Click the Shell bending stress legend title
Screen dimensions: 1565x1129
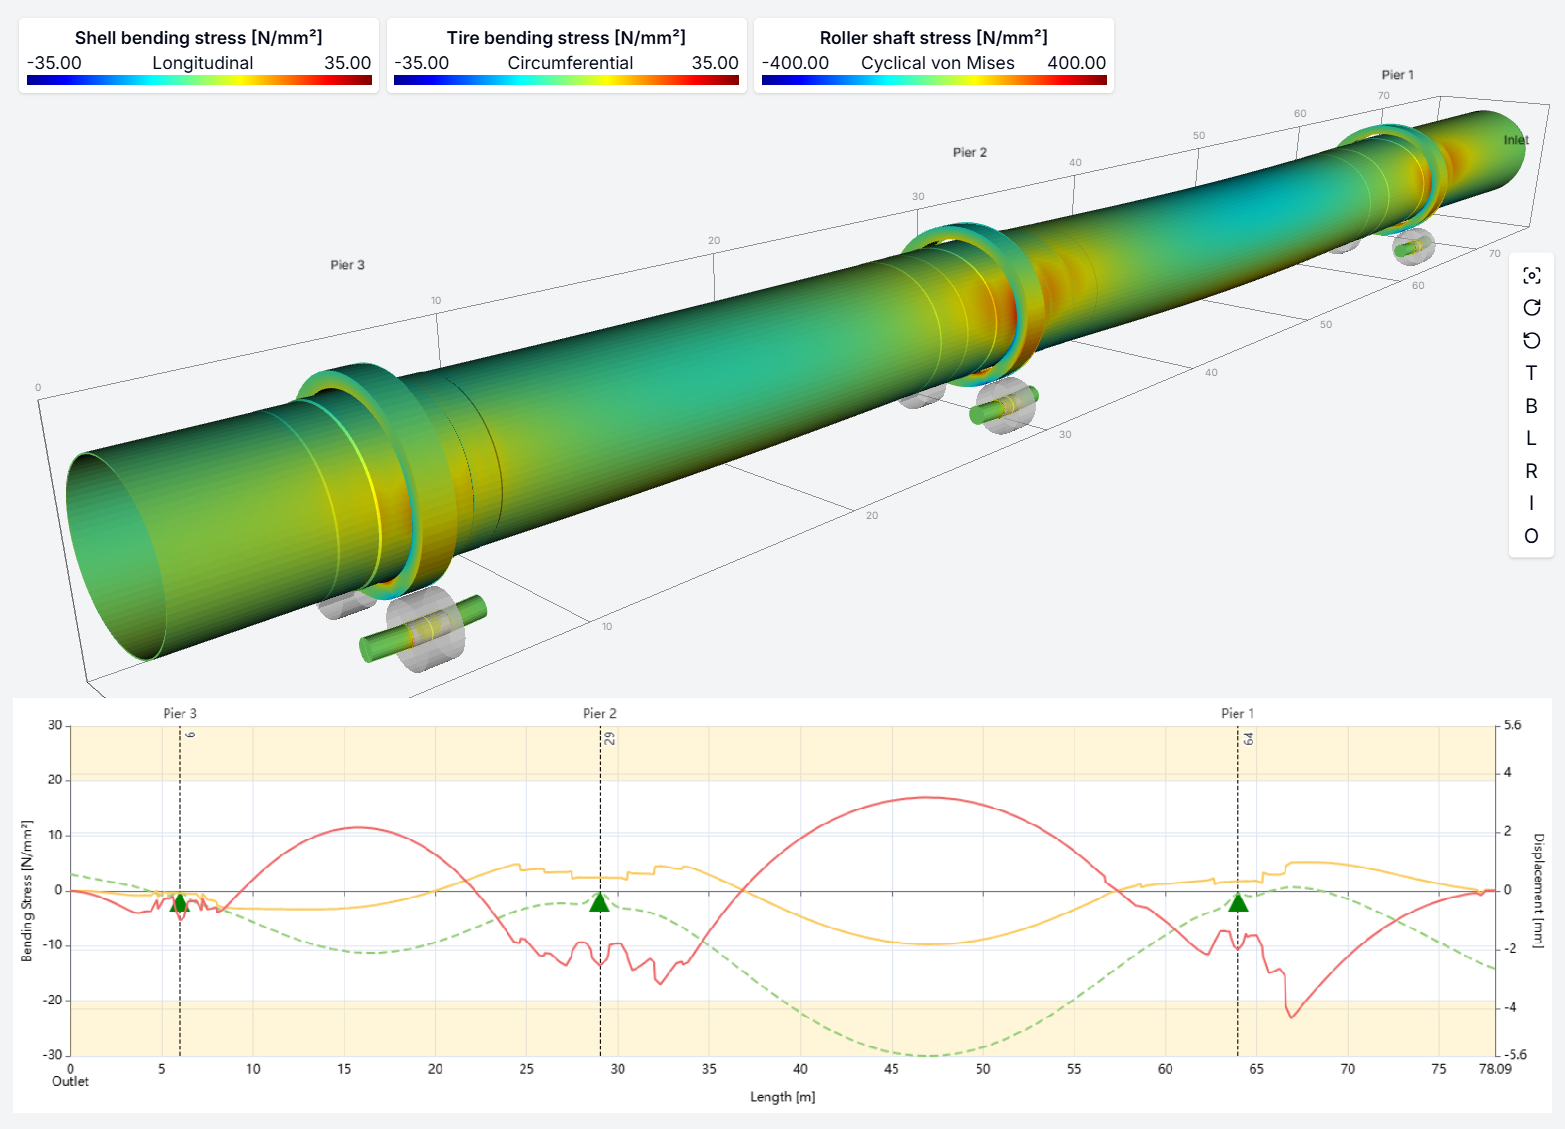coord(199,38)
